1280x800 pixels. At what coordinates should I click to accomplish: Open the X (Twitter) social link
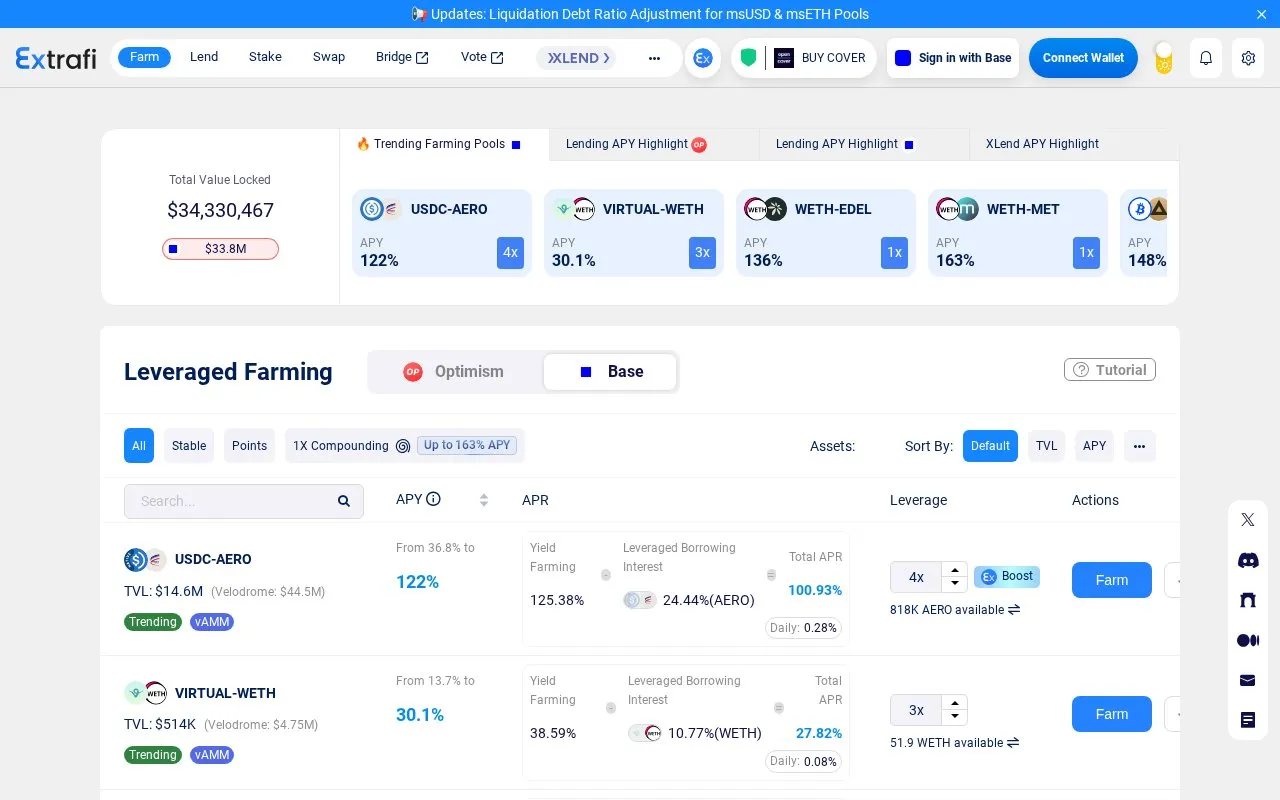(1248, 520)
